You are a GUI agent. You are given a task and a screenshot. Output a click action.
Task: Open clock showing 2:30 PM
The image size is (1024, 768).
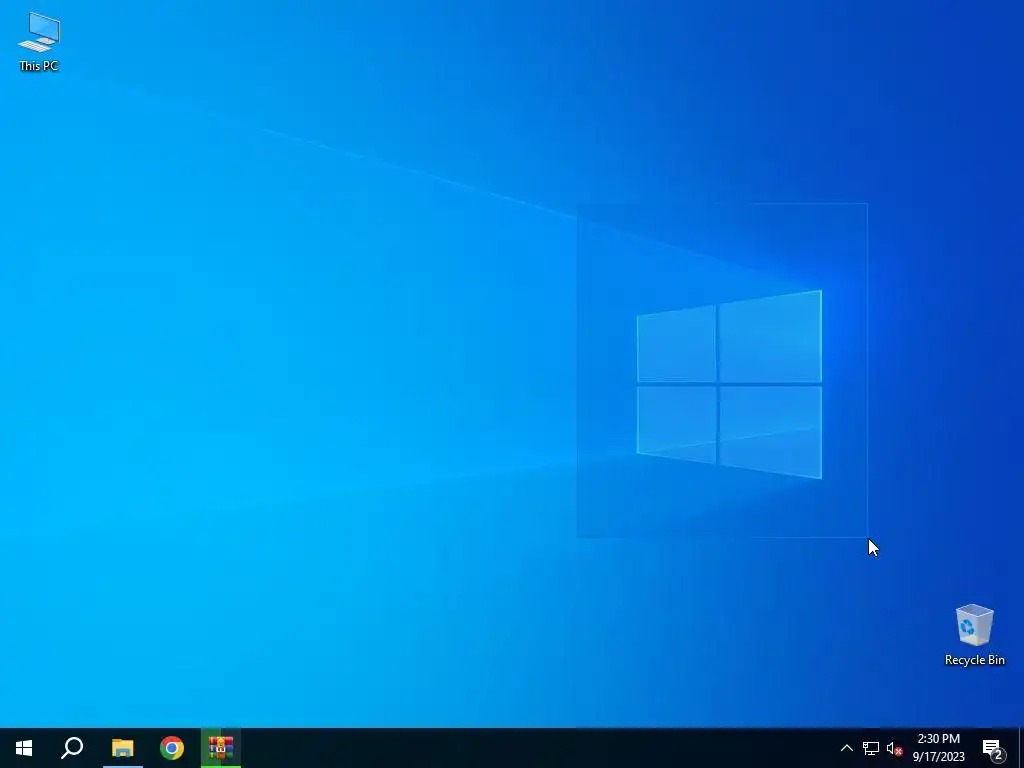coord(938,748)
